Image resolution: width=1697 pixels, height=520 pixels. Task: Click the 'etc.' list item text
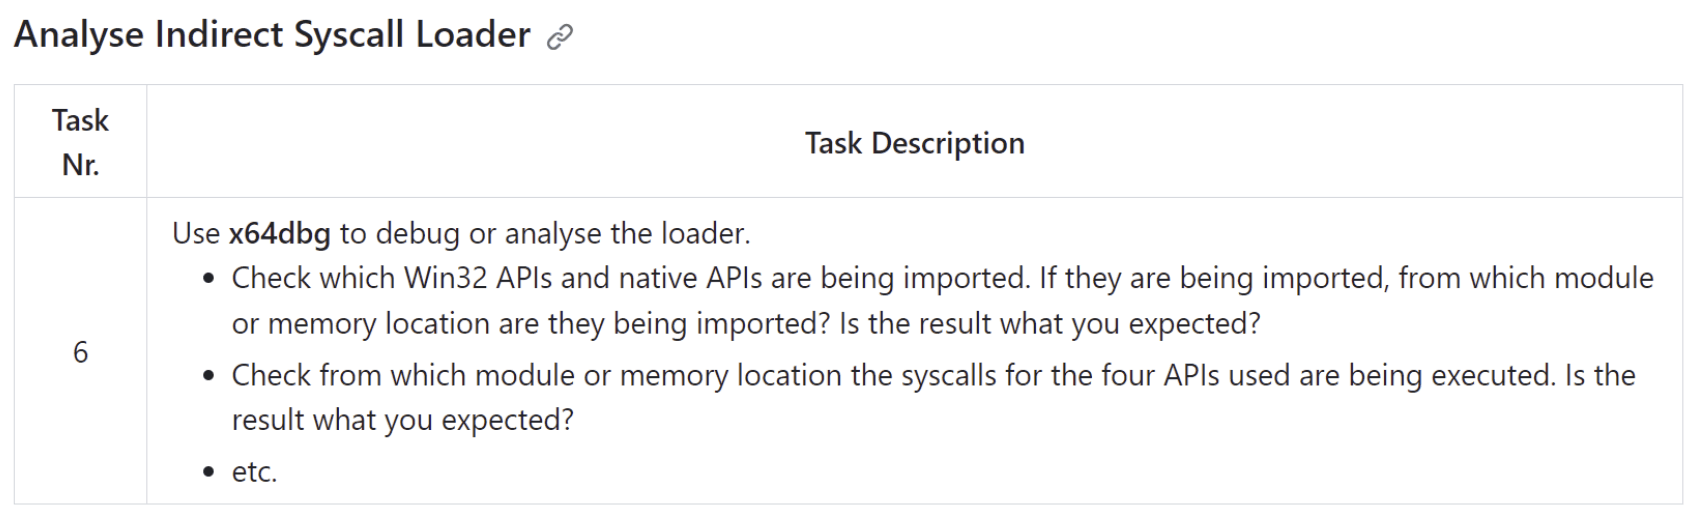coord(254,471)
